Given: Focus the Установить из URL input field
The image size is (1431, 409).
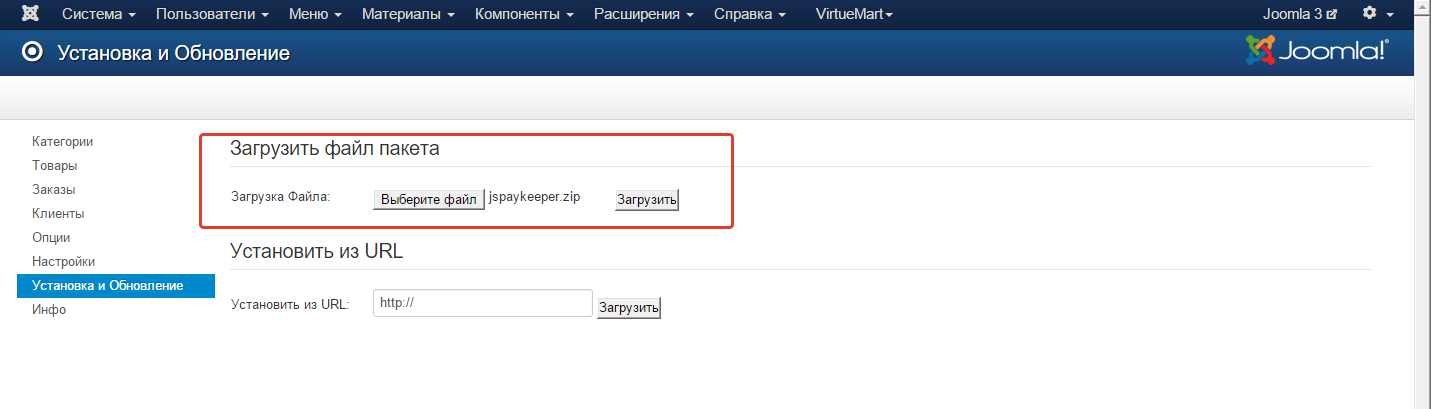Looking at the screenshot, I should (483, 303).
